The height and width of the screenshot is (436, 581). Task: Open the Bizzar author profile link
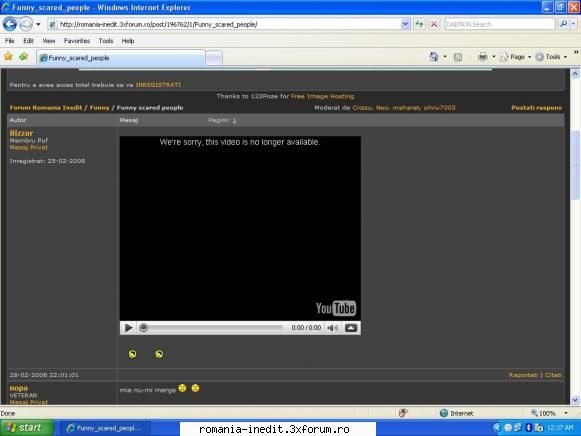pyautogui.click(x=21, y=133)
